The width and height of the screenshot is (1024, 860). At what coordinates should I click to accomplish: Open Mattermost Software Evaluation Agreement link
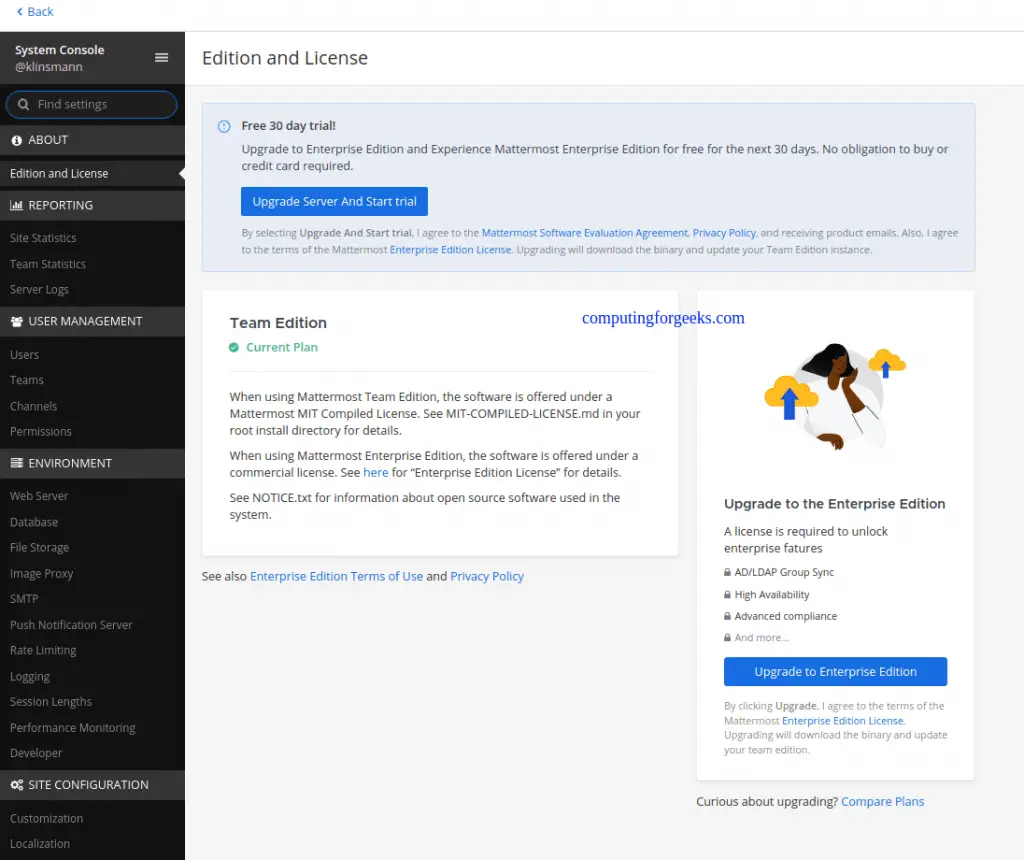pos(584,233)
